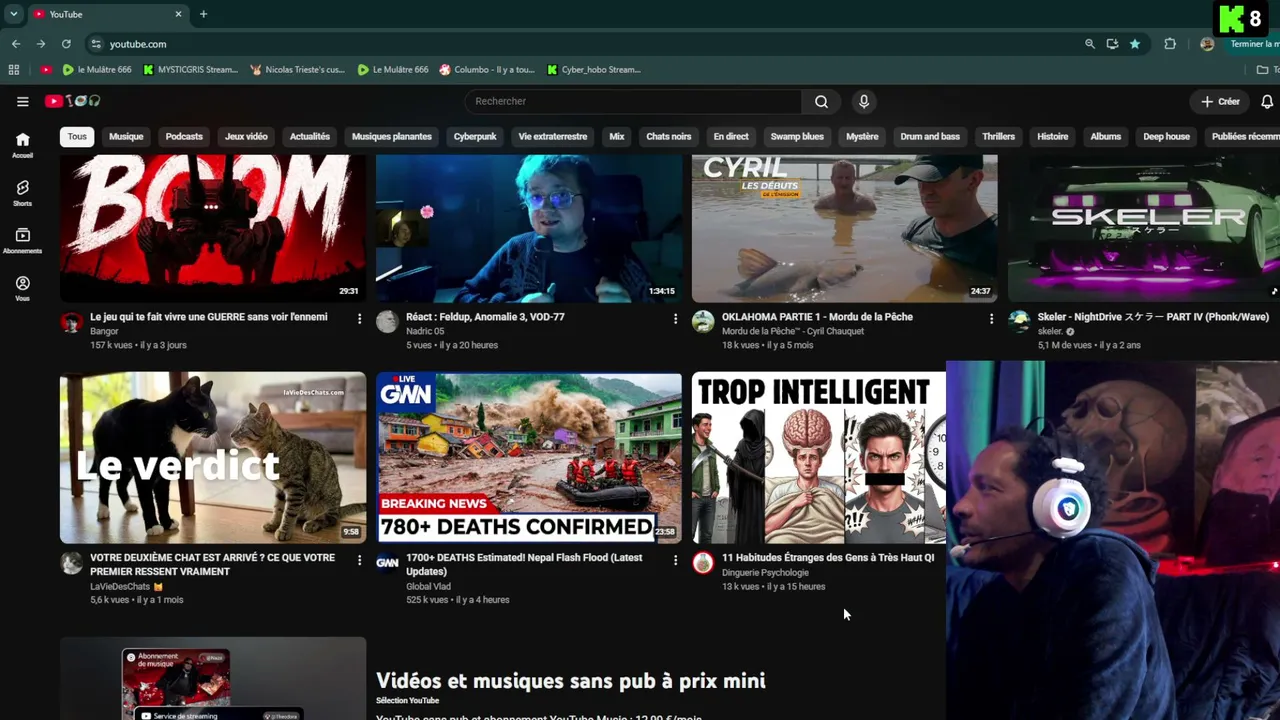Open the Columbo bookmark

point(487,70)
